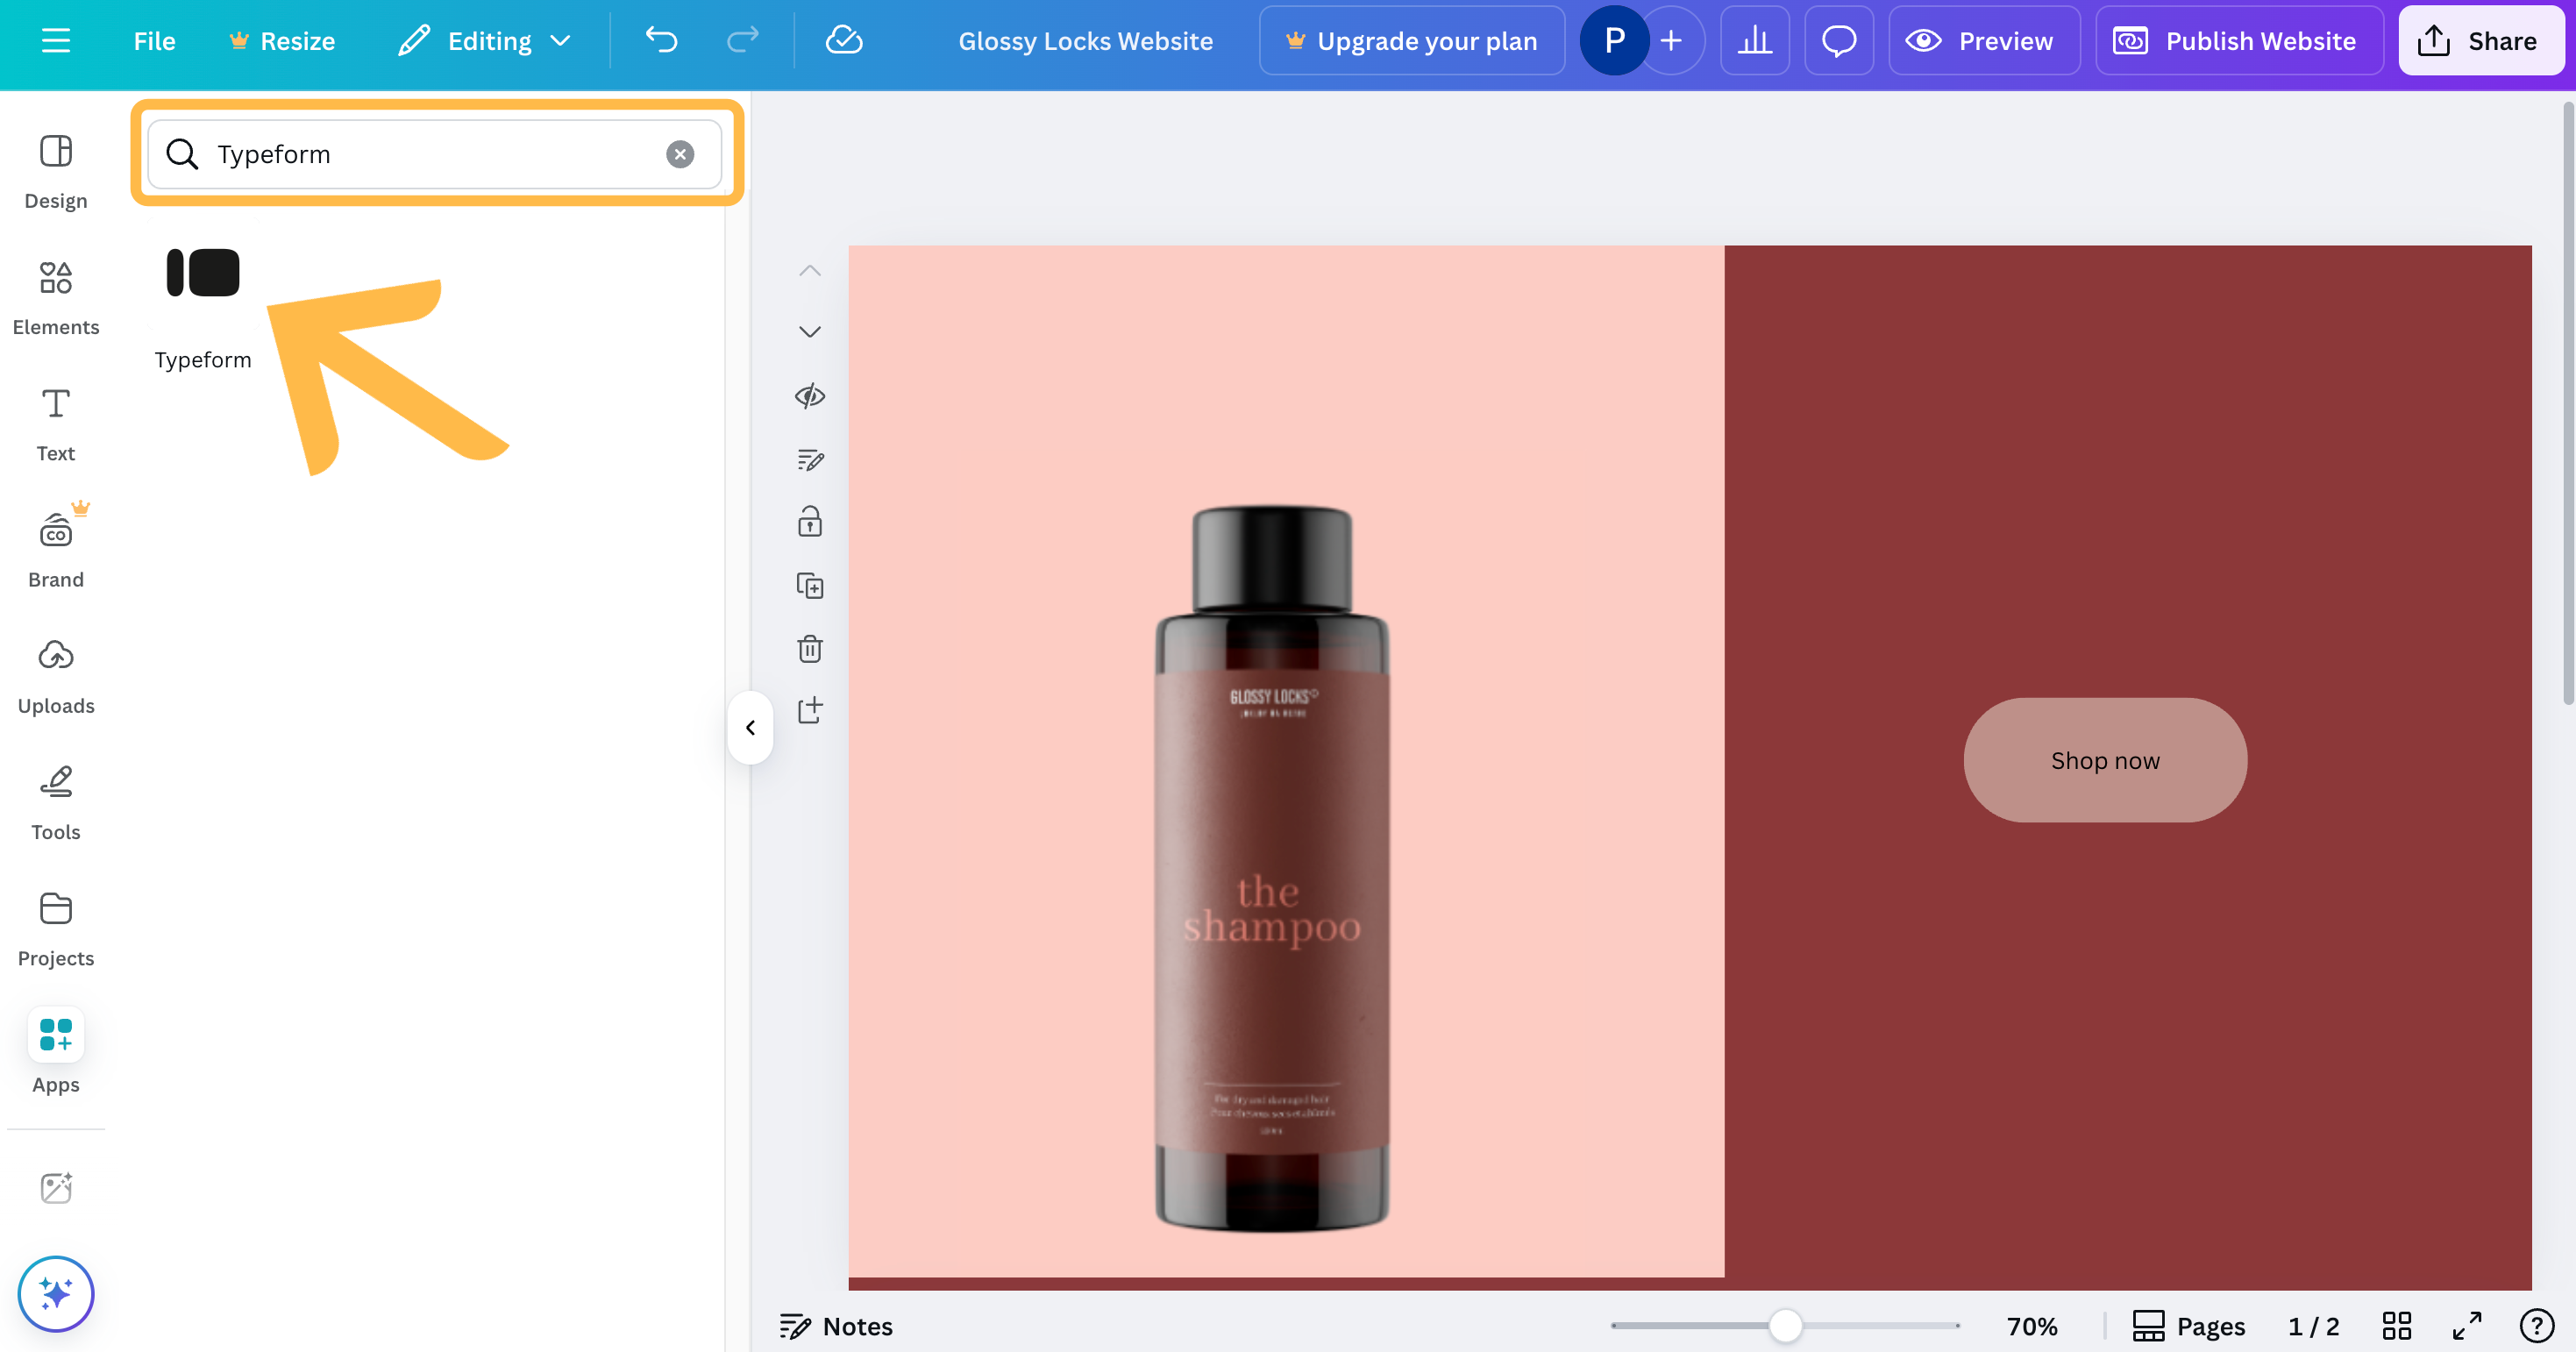Viewport: 2576px width, 1352px height.
Task: Click inside the Typeform search field
Action: 435,154
